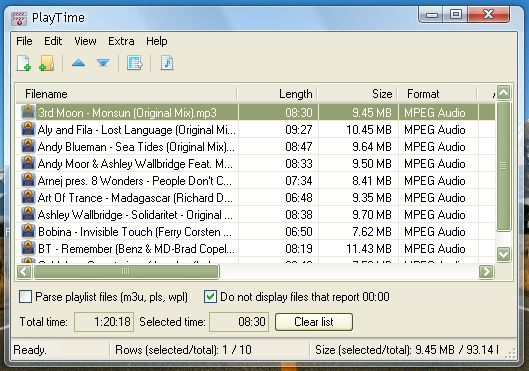Viewport: 529px width, 371px height.
Task: Sort by Length column header
Action: click(x=277, y=94)
